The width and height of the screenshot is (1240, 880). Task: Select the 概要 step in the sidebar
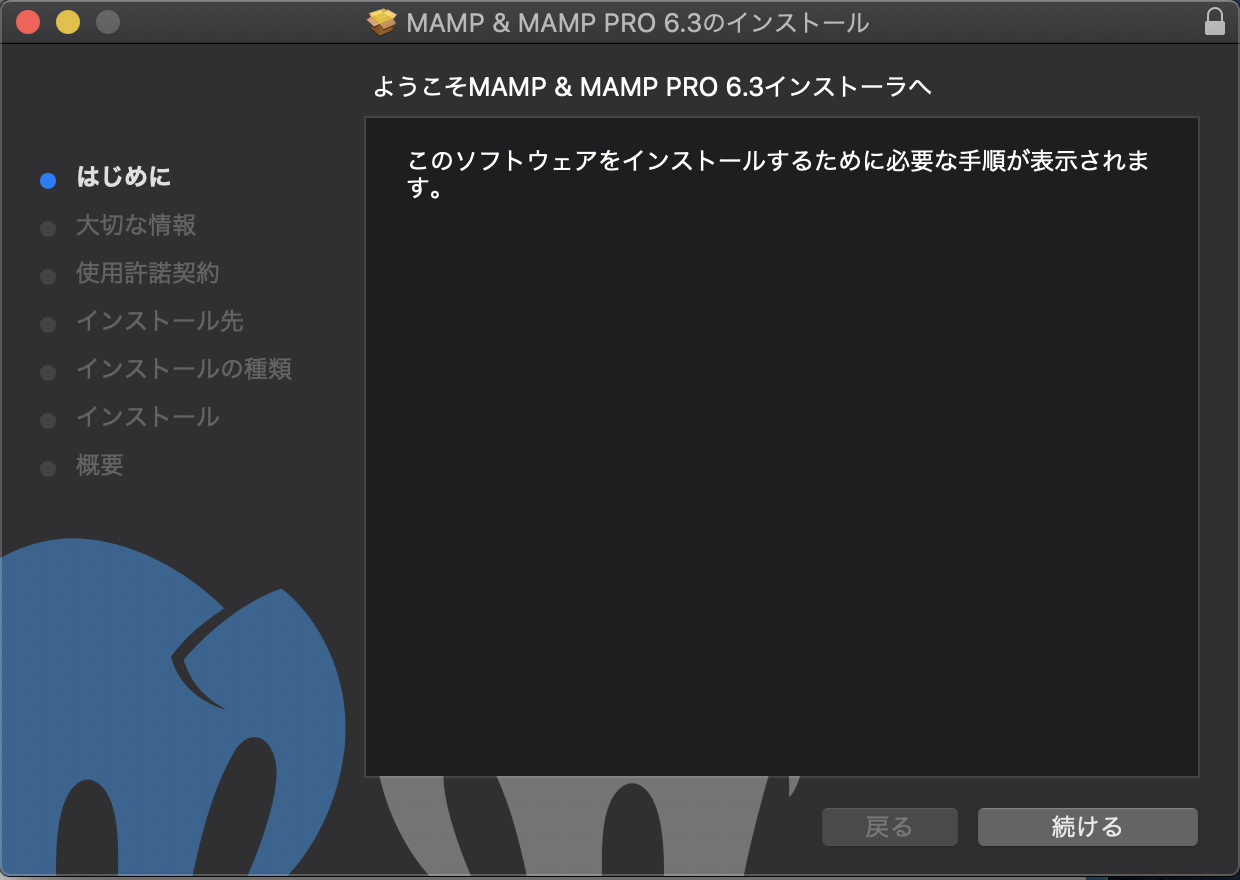(x=99, y=466)
